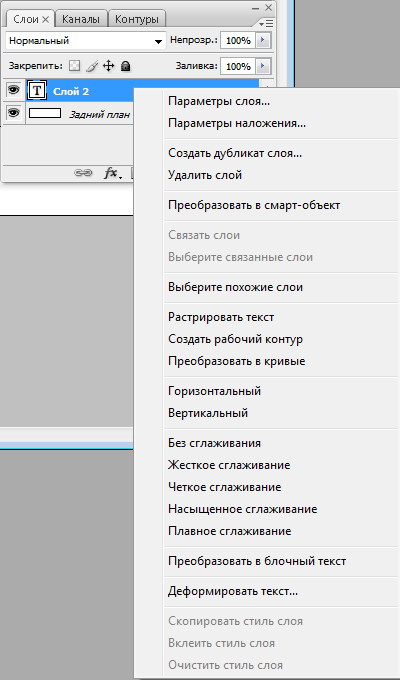Close the panel group with top x
Screen dimensions: 400x680
(269, 7)
